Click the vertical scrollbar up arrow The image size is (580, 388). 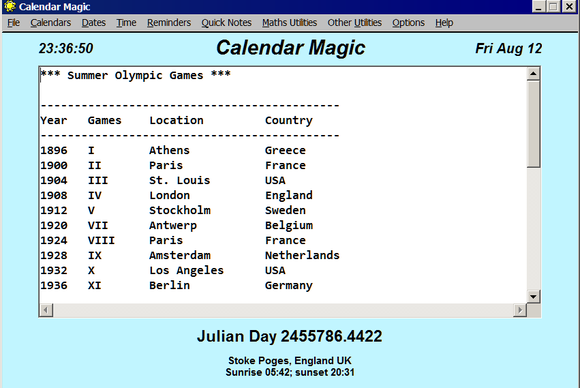tap(533, 74)
